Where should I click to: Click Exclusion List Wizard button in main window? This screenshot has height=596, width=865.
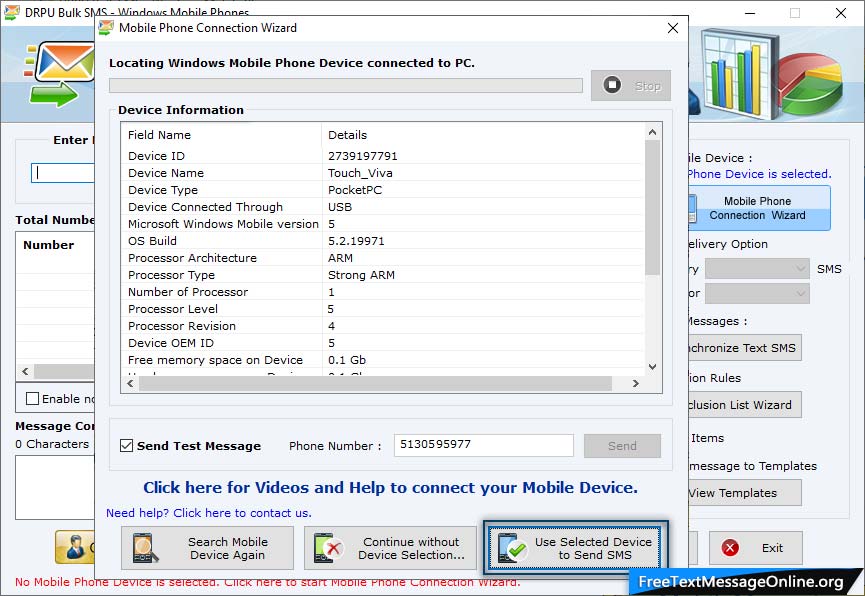coord(745,405)
